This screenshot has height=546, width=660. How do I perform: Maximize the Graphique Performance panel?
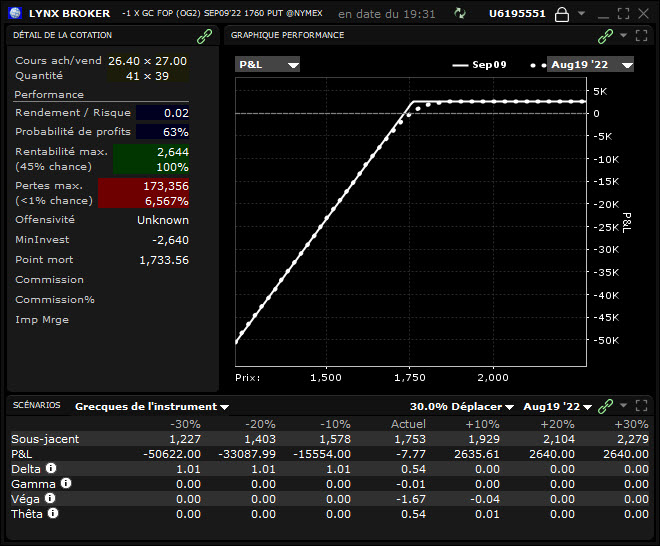641,36
